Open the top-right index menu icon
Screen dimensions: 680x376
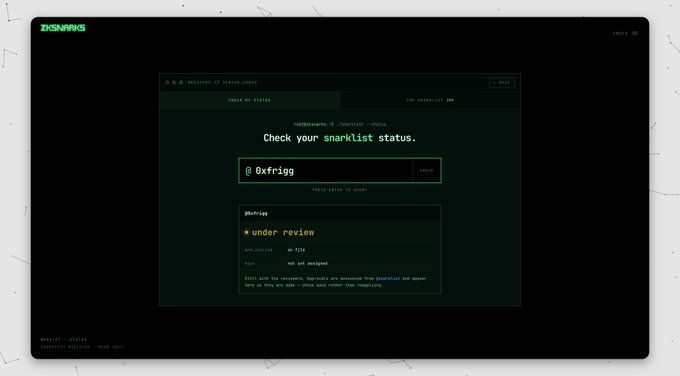(635, 33)
